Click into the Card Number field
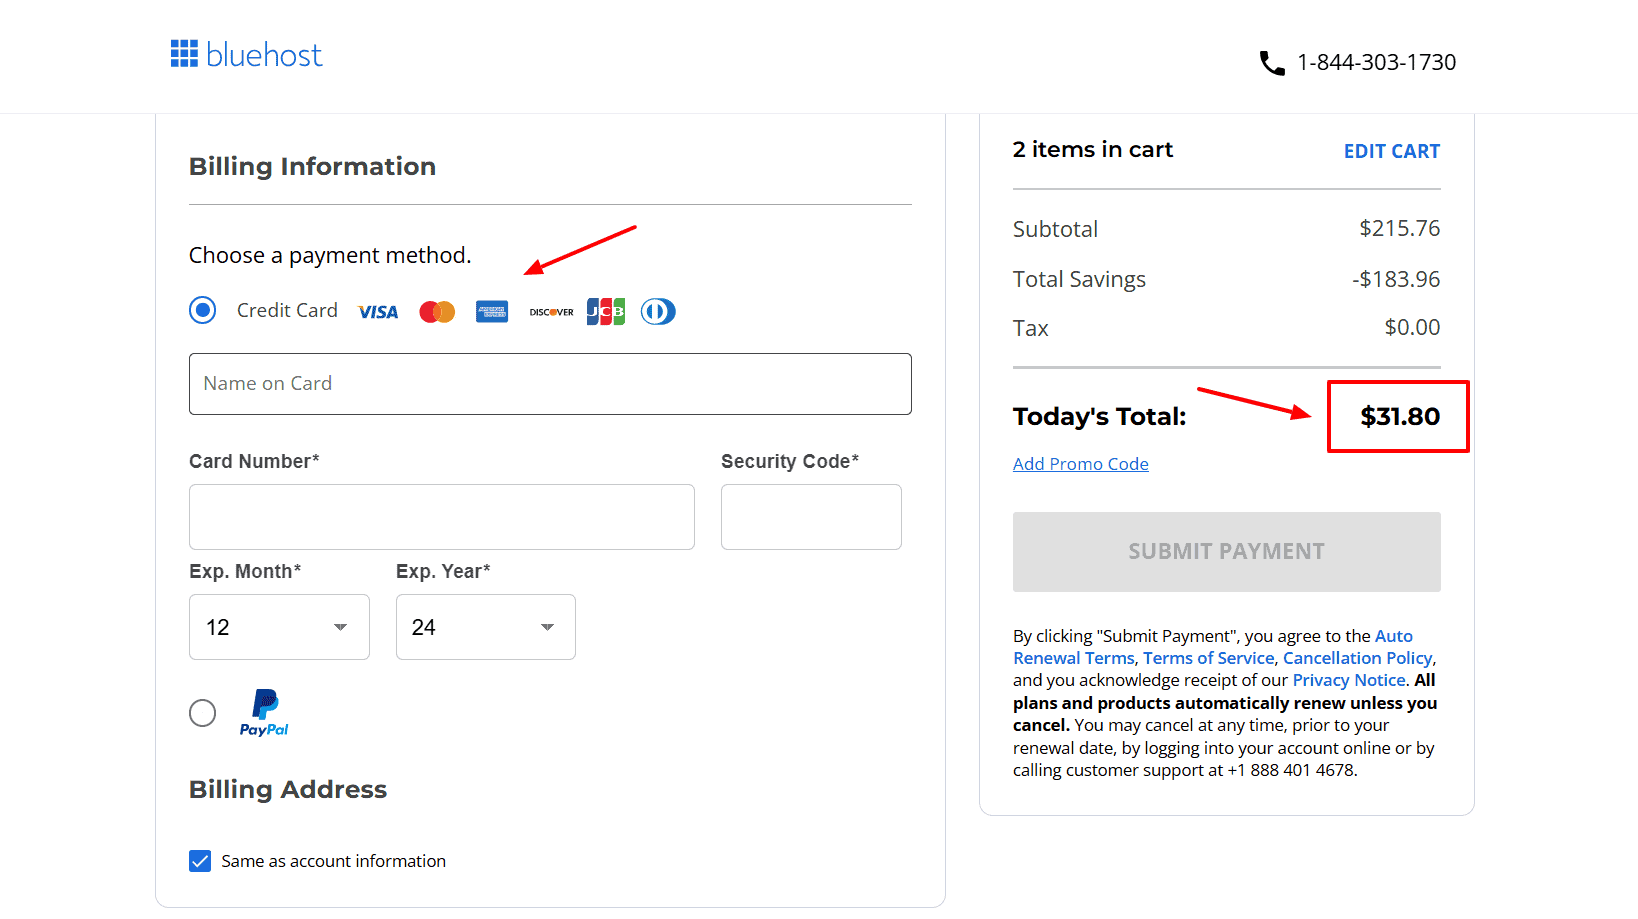Image resolution: width=1638 pixels, height=919 pixels. click(x=441, y=517)
